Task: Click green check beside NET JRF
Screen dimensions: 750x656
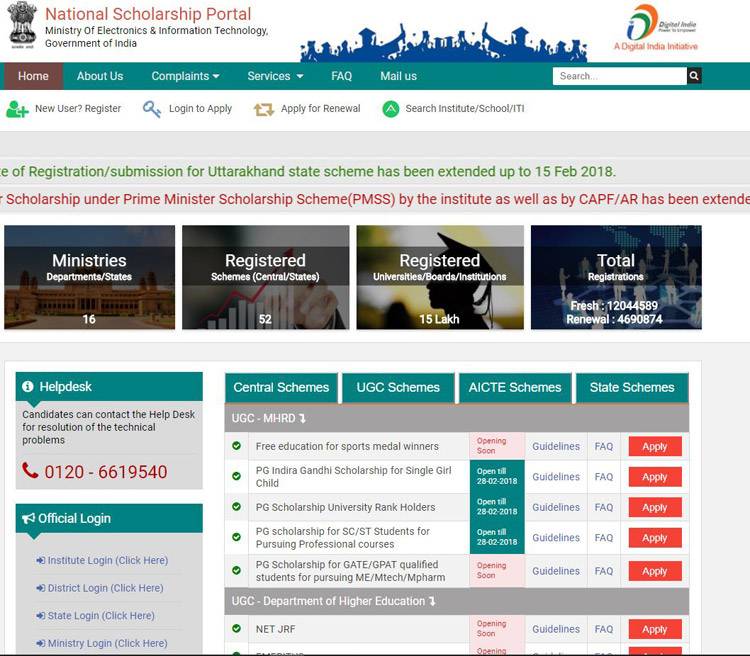Action: click(x=236, y=629)
